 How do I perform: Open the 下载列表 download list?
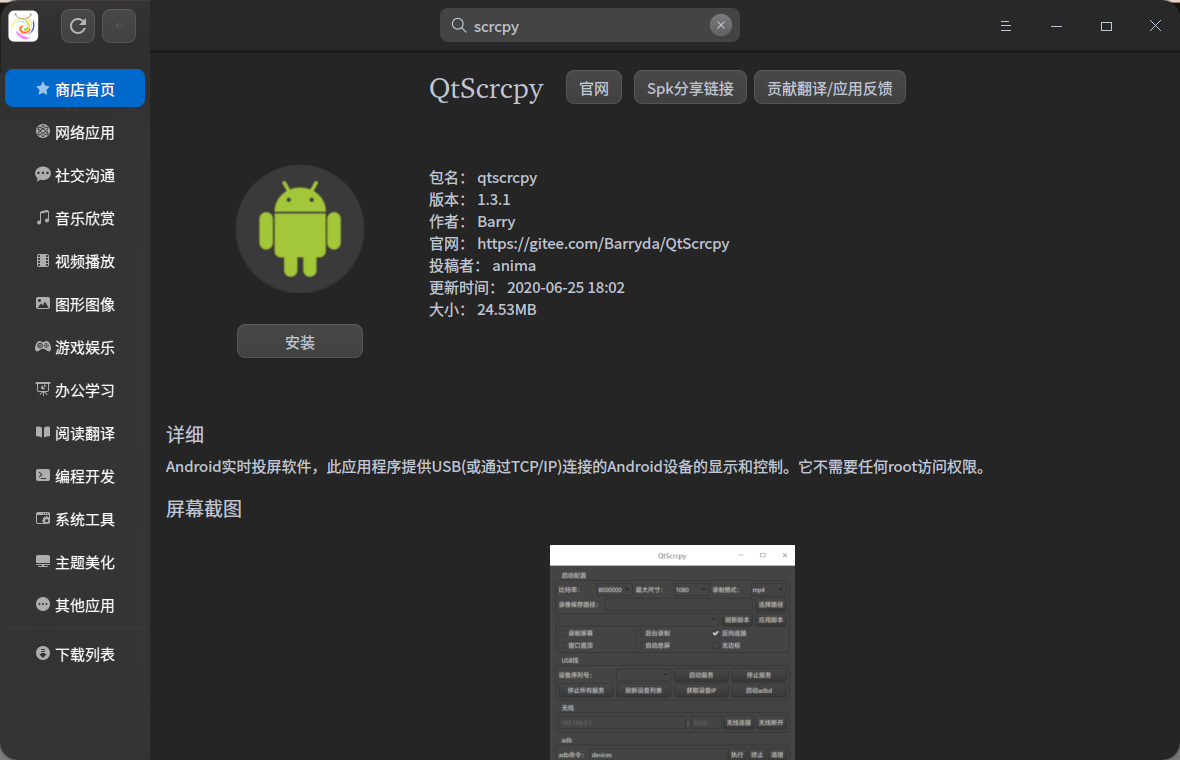[x=75, y=654]
